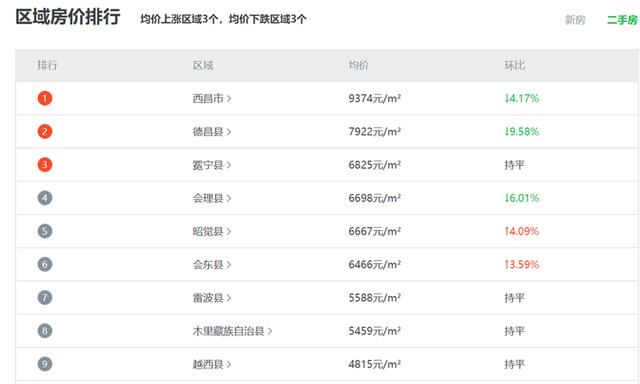The image size is (640, 384).
Task: Click the red rank 2 badge
Action: [x=45, y=132]
